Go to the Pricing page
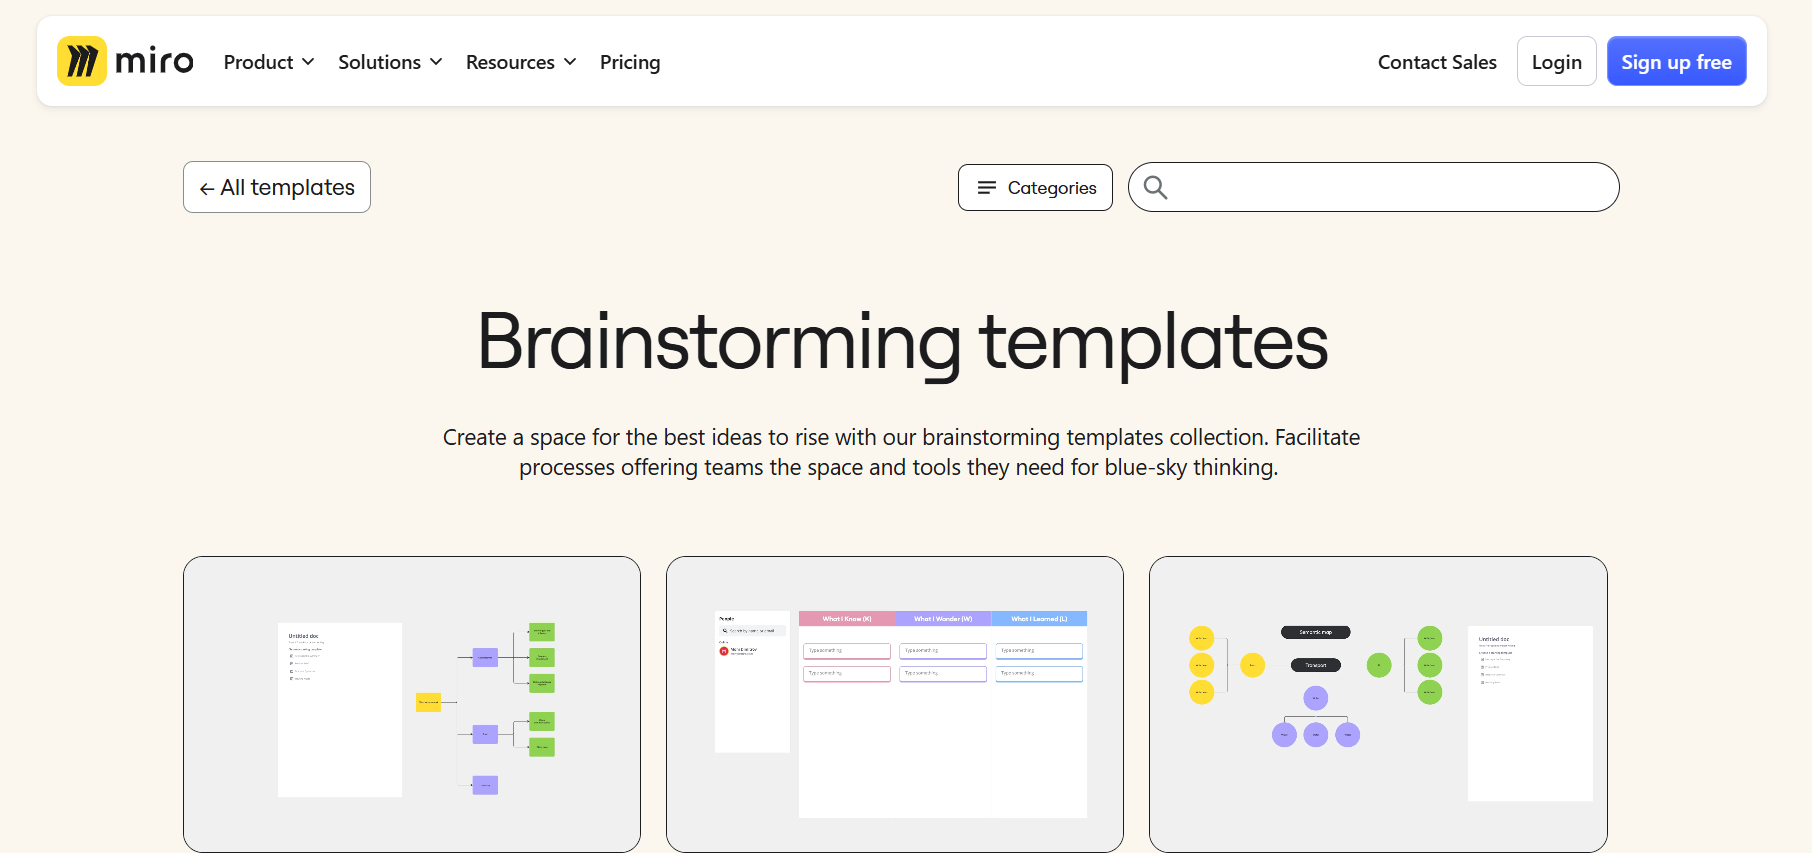Image resolution: width=1812 pixels, height=853 pixels. pos(630,62)
